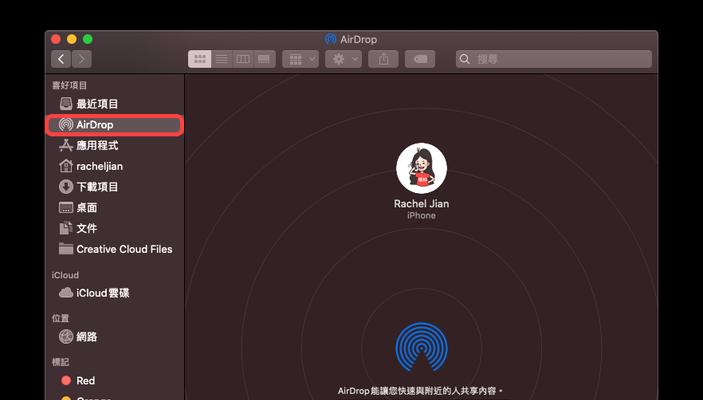Click the AirDrop icon in the title bar
This screenshot has height=400, width=703.
[x=330, y=39]
